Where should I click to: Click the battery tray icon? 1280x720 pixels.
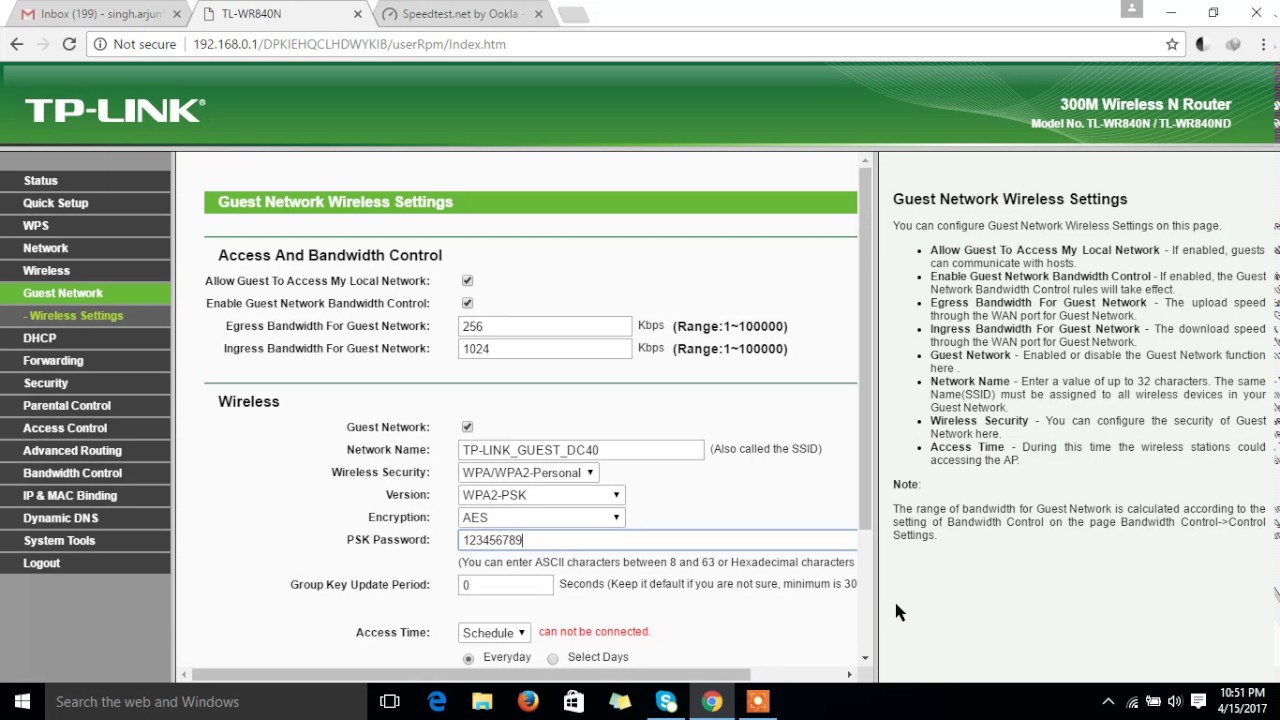tap(1153, 702)
